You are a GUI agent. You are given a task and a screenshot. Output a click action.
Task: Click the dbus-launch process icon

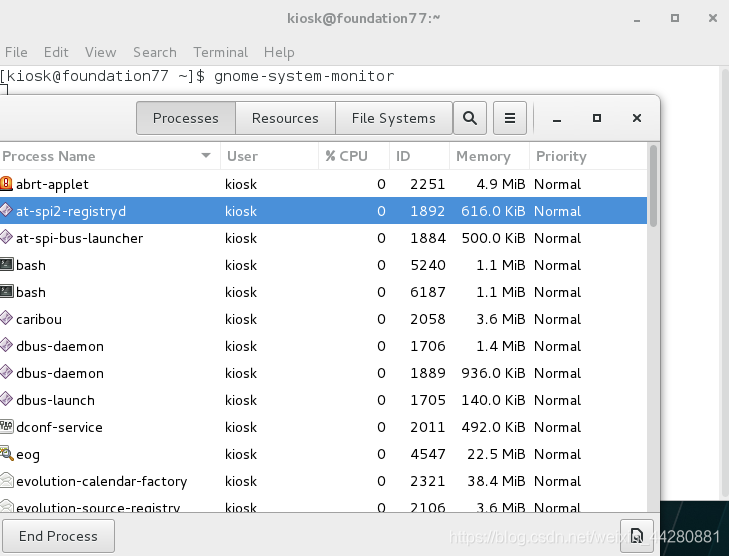(6, 399)
